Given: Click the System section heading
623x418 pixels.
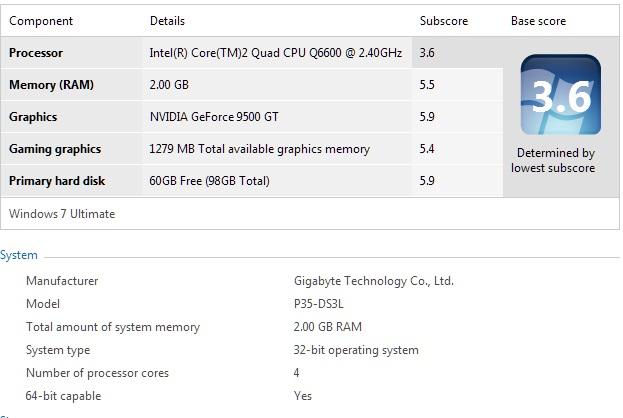Looking at the screenshot, I should pyautogui.click(x=19, y=255).
